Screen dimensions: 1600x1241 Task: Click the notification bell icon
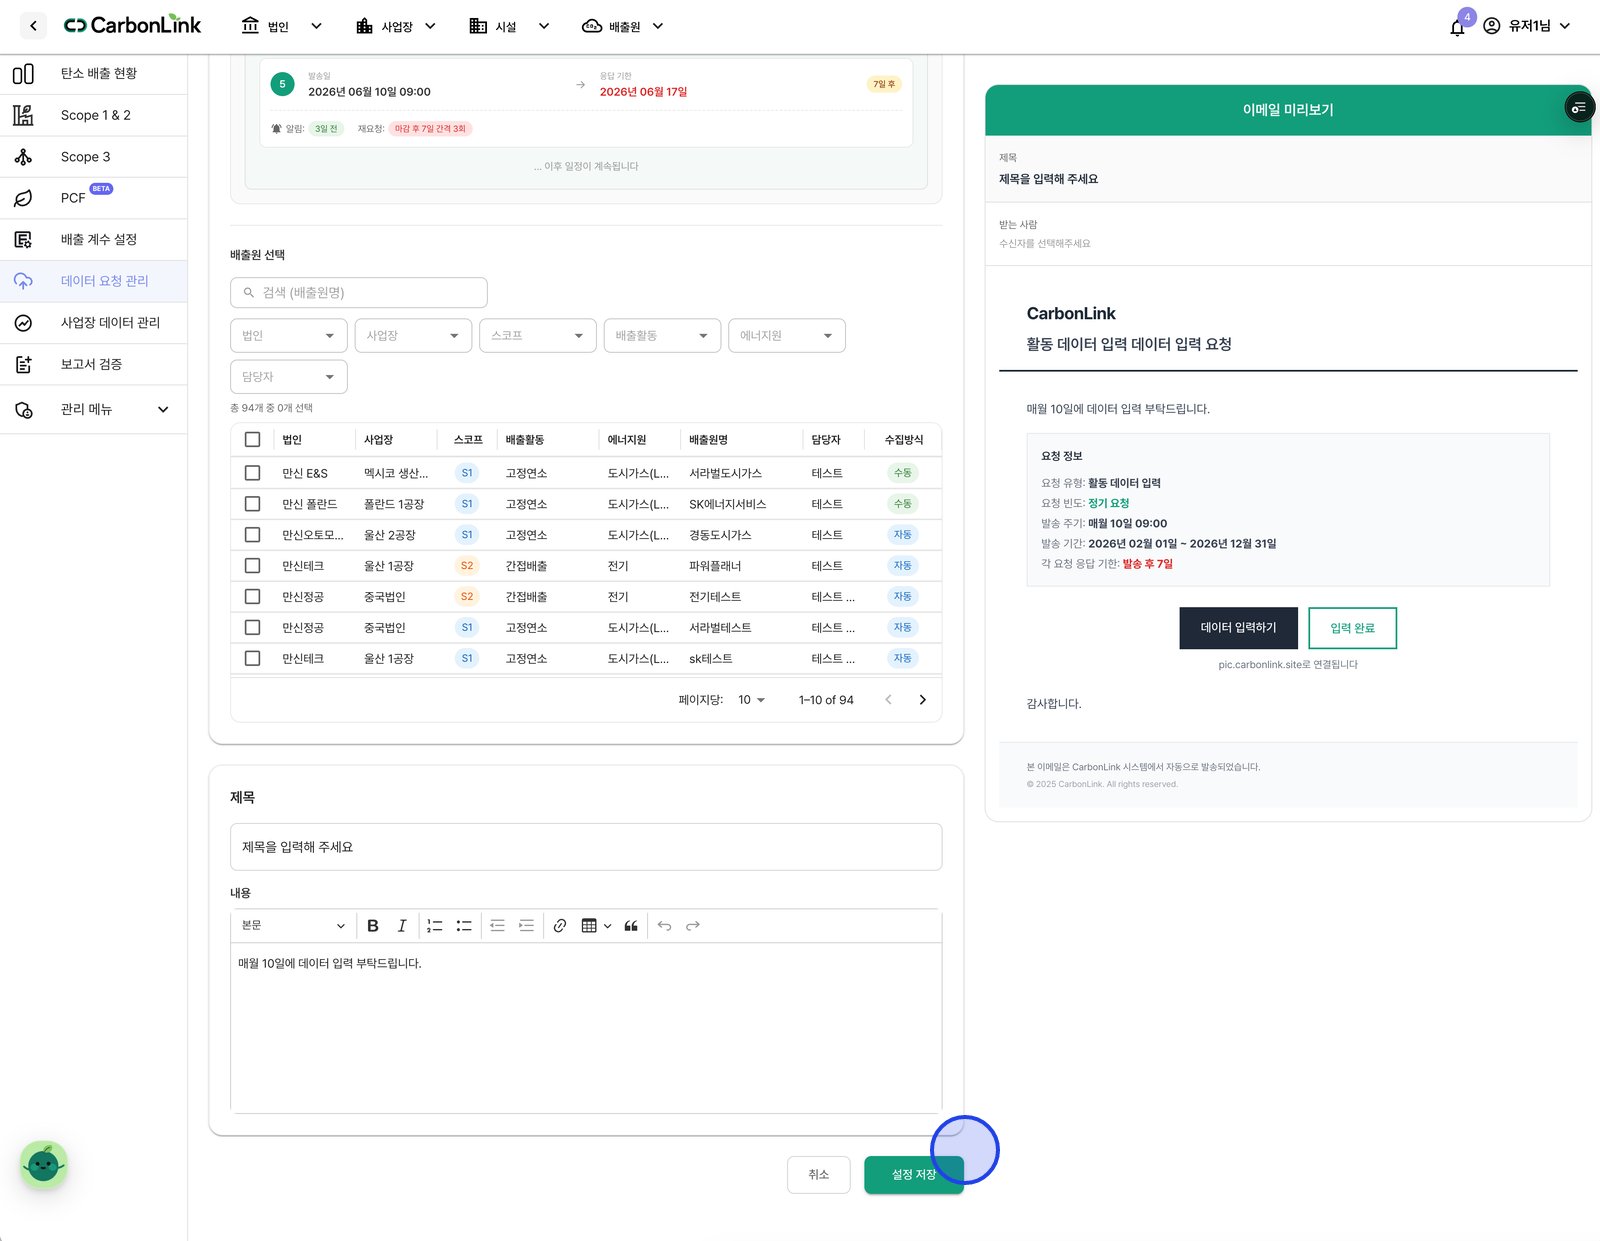[1457, 27]
